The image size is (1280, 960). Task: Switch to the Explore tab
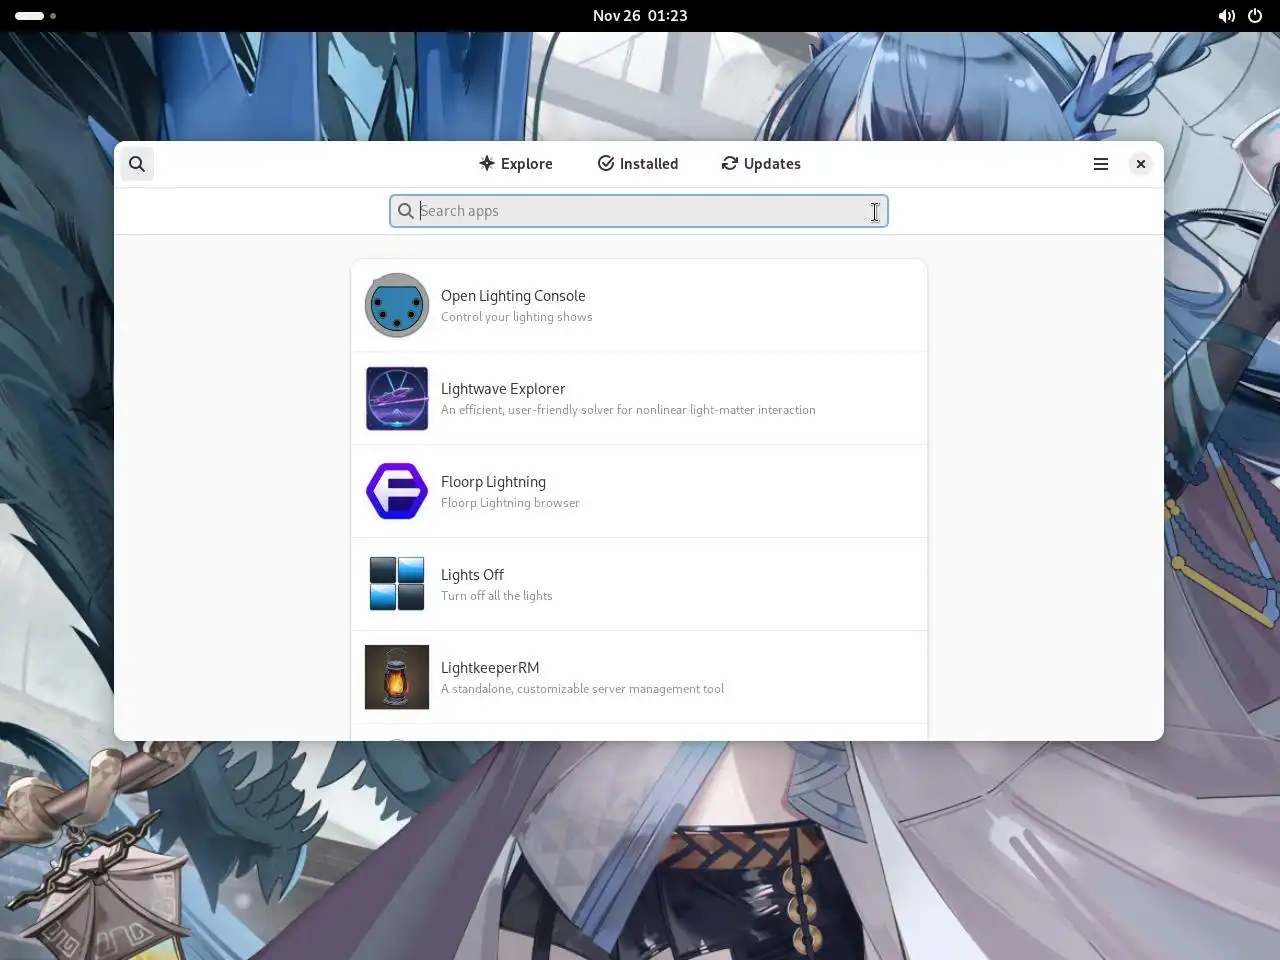[515, 164]
